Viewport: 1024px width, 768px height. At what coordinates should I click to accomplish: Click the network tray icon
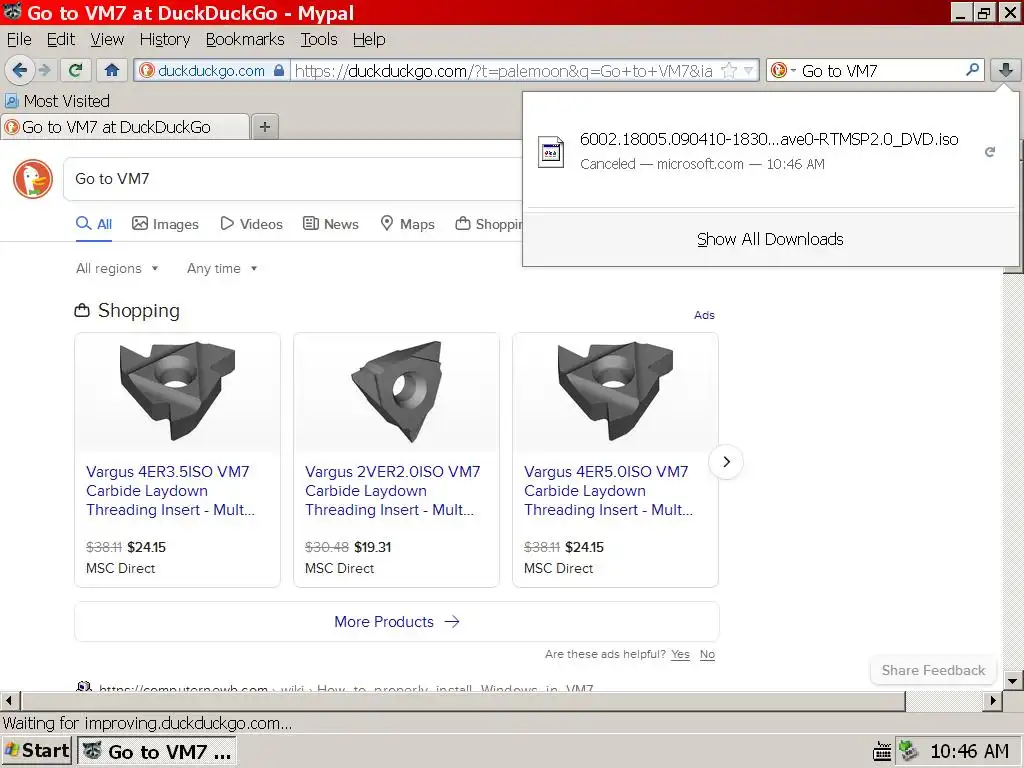click(908, 752)
